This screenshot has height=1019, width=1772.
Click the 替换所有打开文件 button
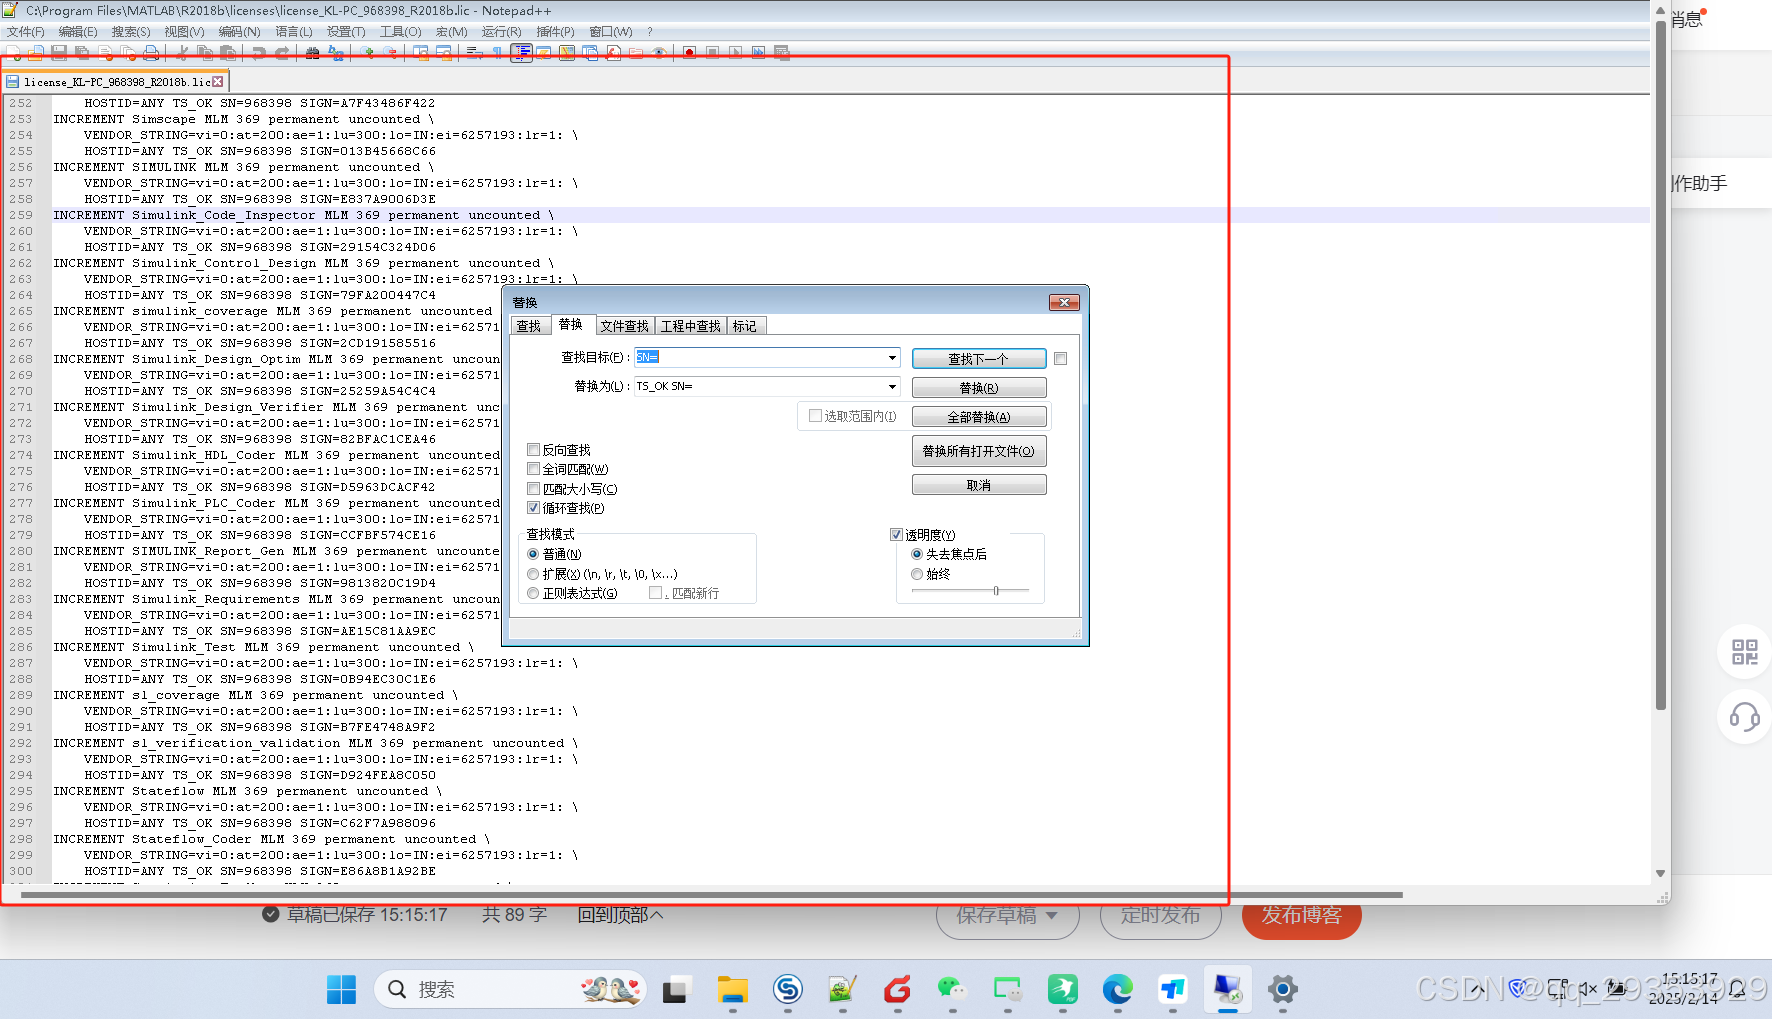(x=978, y=451)
